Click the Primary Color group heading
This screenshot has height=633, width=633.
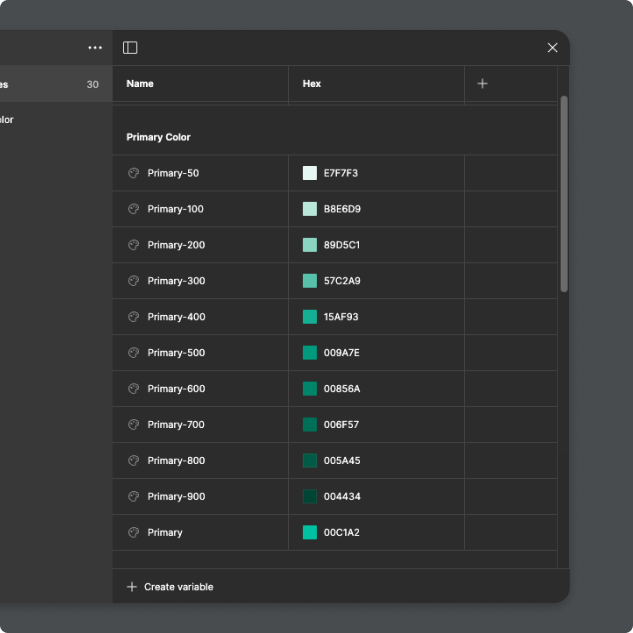pyautogui.click(x=158, y=137)
